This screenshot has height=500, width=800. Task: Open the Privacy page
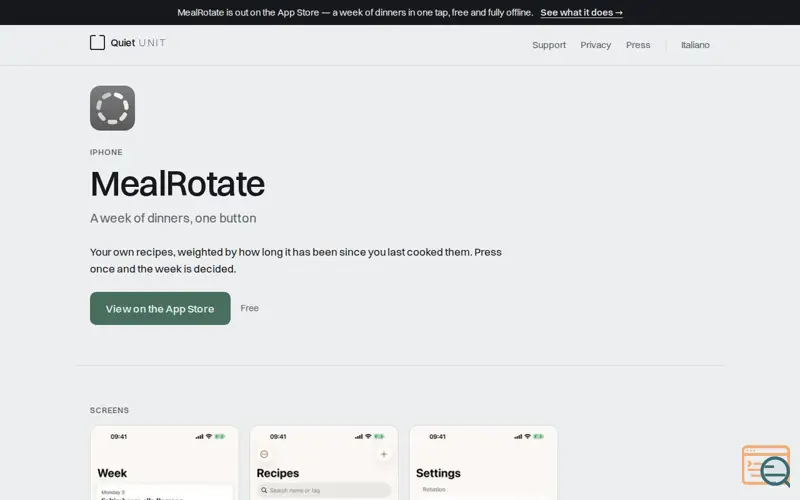tap(595, 45)
